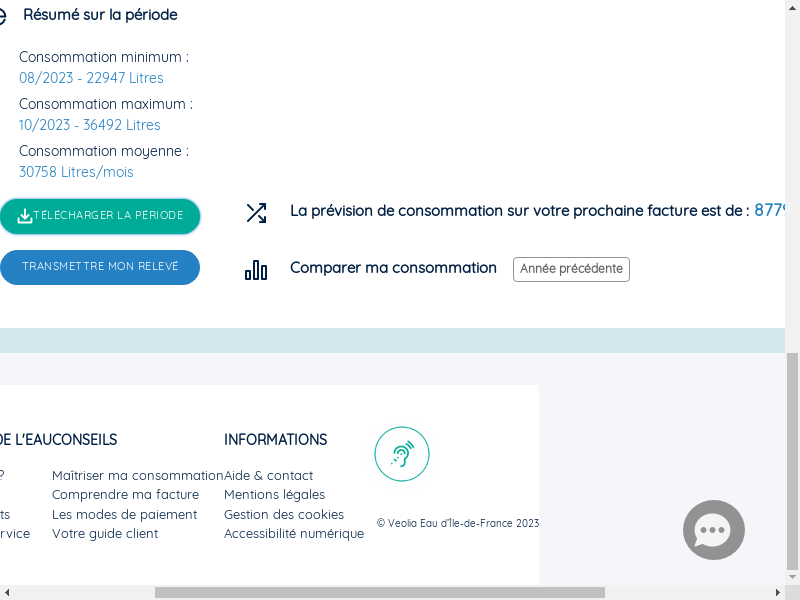
Task: Go to Les modes de paiement
Action: pyautogui.click(x=124, y=514)
